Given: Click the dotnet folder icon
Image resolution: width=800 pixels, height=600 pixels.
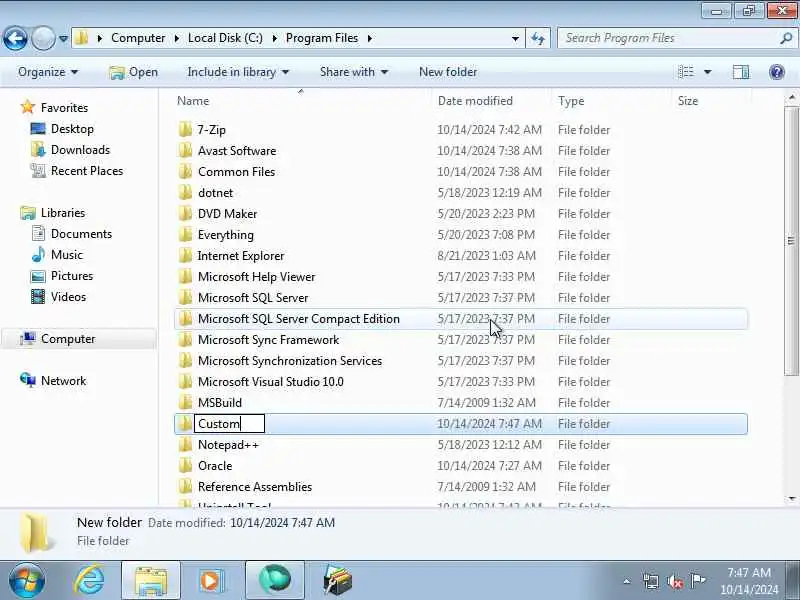Looking at the screenshot, I should tap(185, 193).
